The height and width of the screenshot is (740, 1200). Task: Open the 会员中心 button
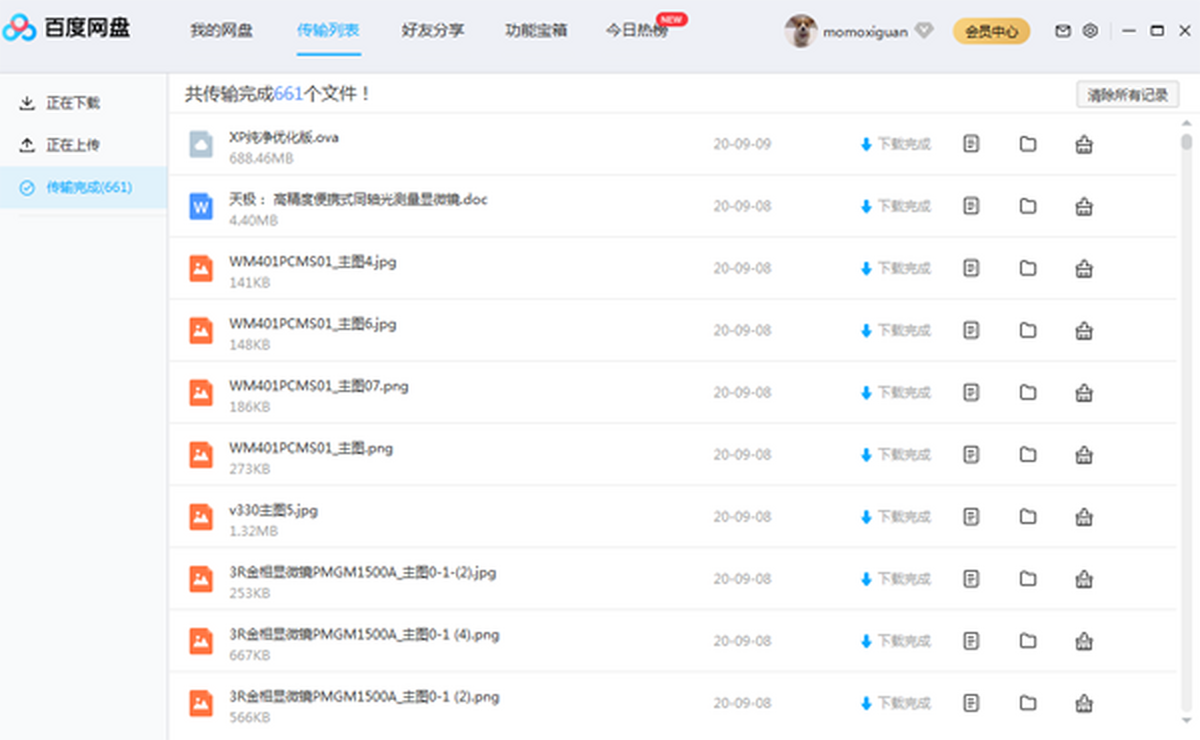[x=991, y=31]
